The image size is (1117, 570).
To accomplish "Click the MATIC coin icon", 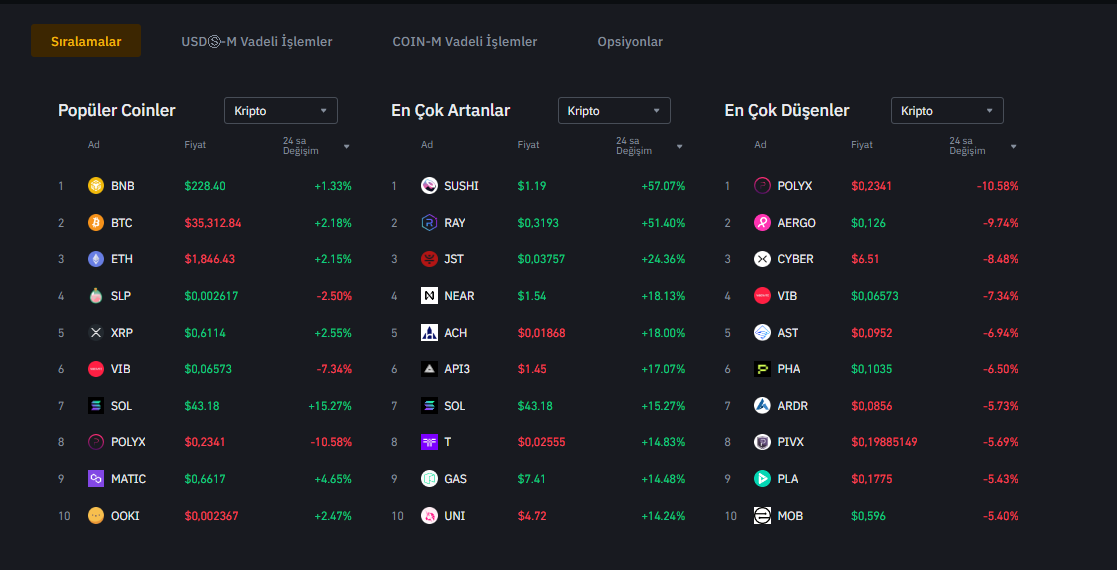I will coord(96,479).
